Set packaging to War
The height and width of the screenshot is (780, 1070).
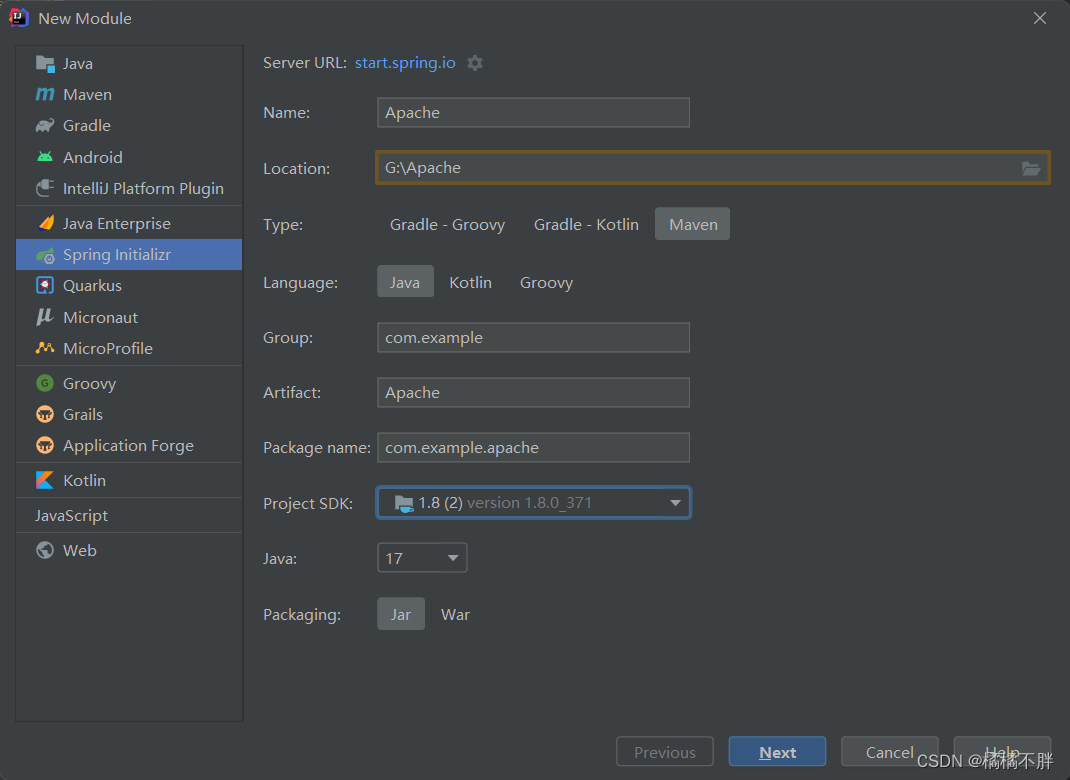[x=455, y=614]
